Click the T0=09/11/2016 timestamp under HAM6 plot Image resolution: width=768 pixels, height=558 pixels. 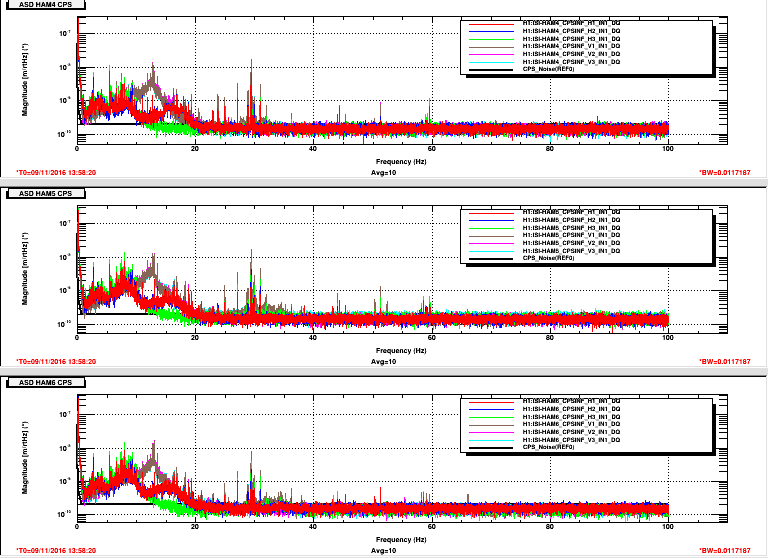click(x=56, y=551)
